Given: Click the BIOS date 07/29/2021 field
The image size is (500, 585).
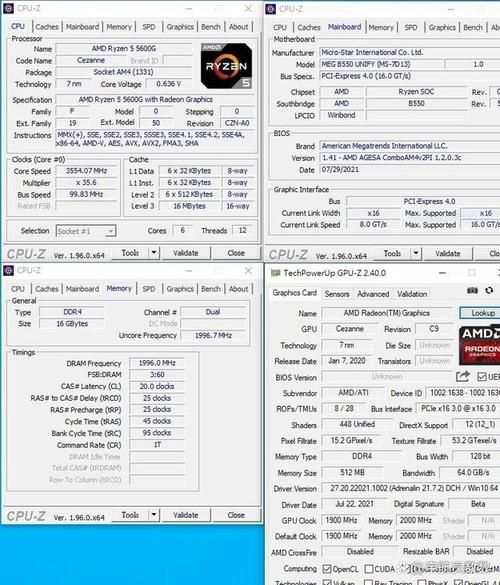Looking at the screenshot, I should (x=410, y=169).
